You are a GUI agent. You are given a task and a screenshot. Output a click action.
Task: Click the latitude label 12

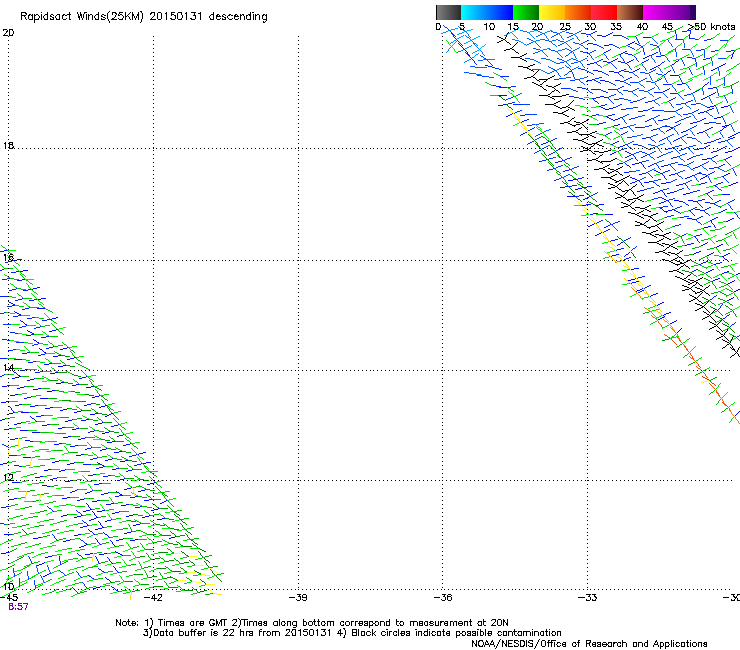coord(8,477)
